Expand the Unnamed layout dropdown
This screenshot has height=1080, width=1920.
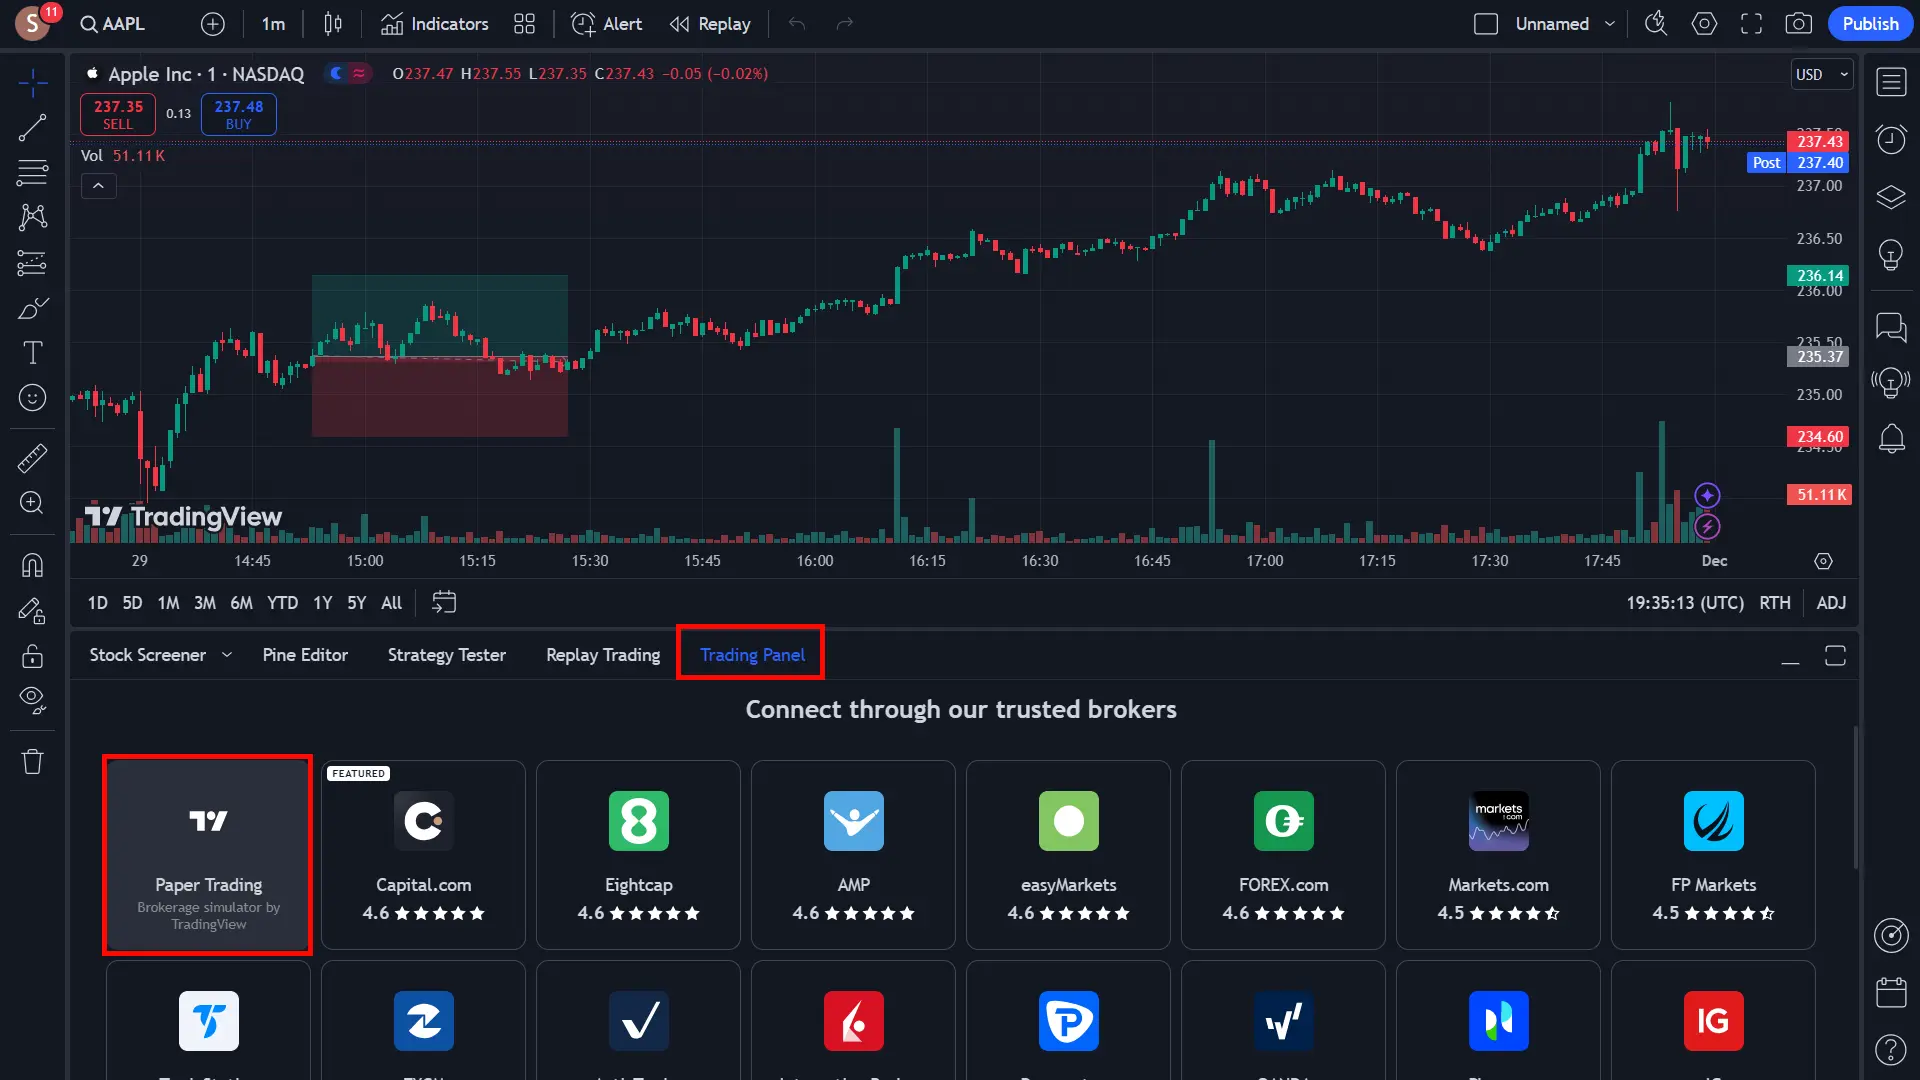[1610, 24]
